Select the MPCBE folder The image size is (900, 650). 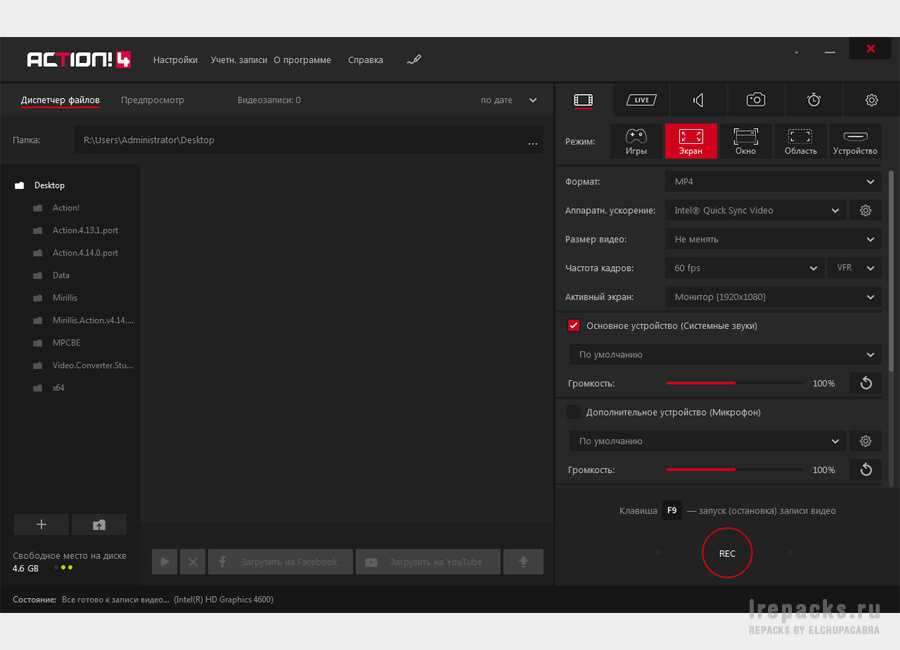click(66, 342)
